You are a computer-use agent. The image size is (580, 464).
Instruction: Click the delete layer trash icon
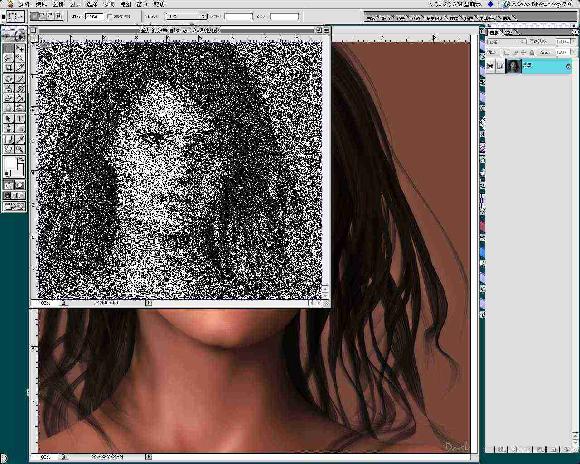point(567,449)
